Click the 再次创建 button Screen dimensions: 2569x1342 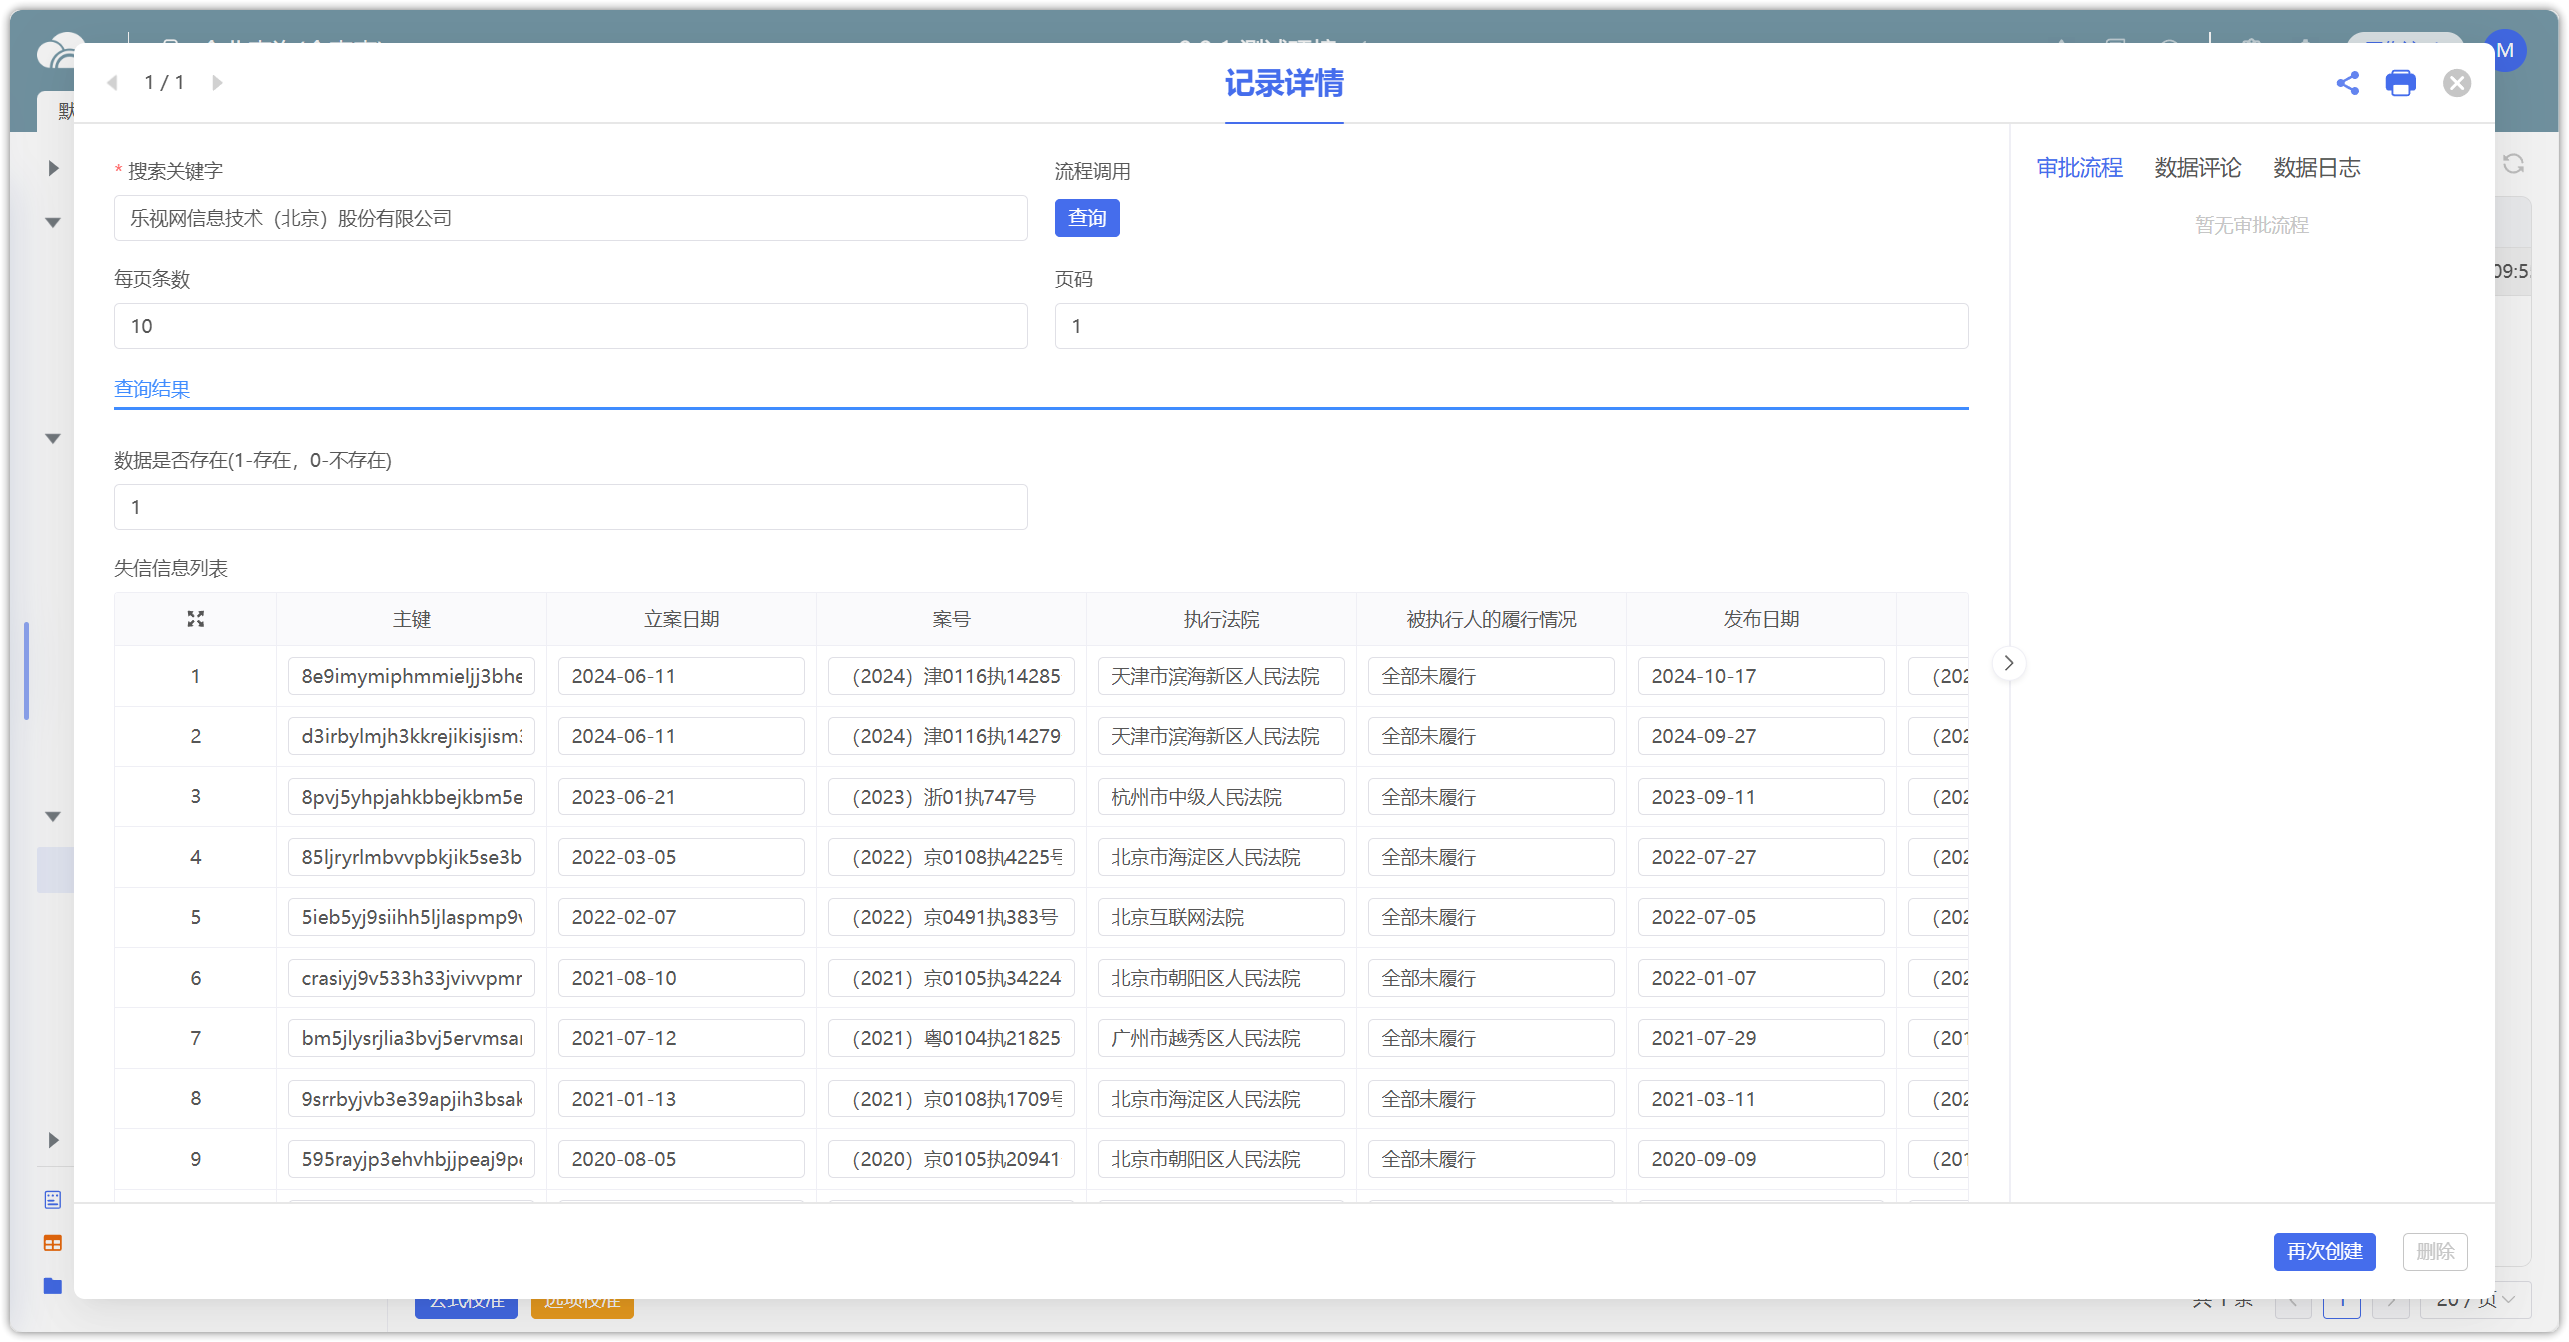pyautogui.click(x=2323, y=1251)
